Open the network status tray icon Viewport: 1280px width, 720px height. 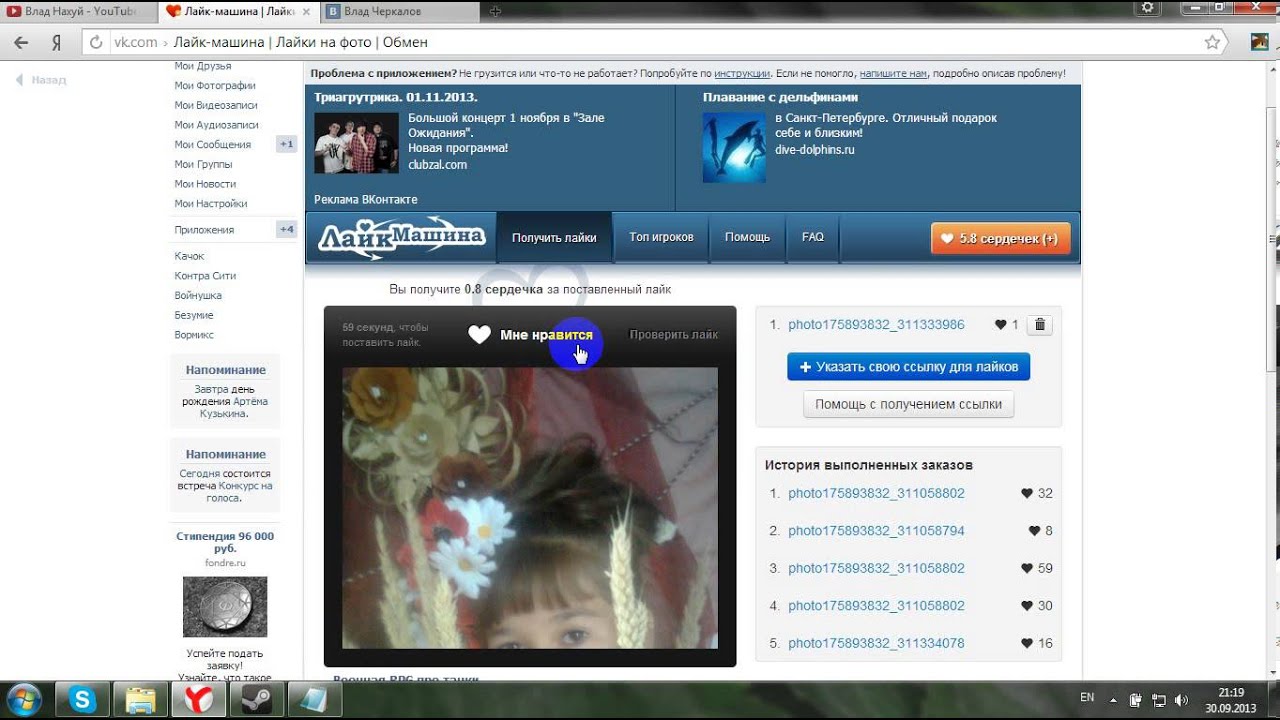tap(1159, 700)
